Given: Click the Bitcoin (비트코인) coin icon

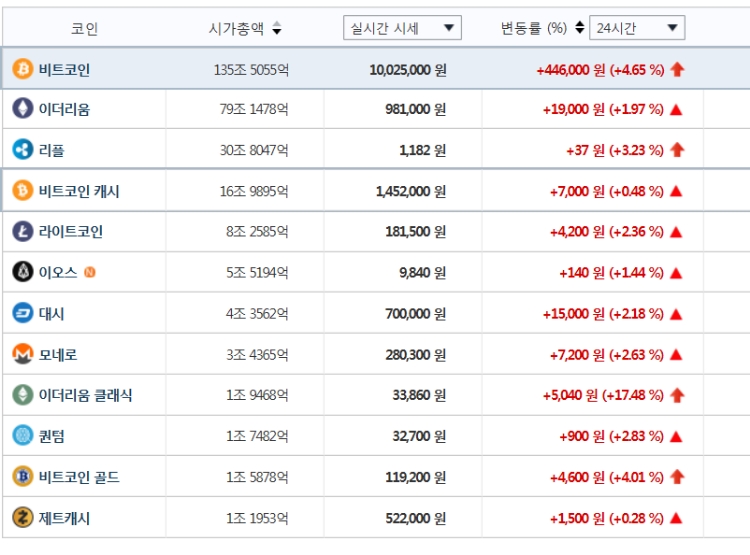Looking at the screenshot, I should 22,69.
